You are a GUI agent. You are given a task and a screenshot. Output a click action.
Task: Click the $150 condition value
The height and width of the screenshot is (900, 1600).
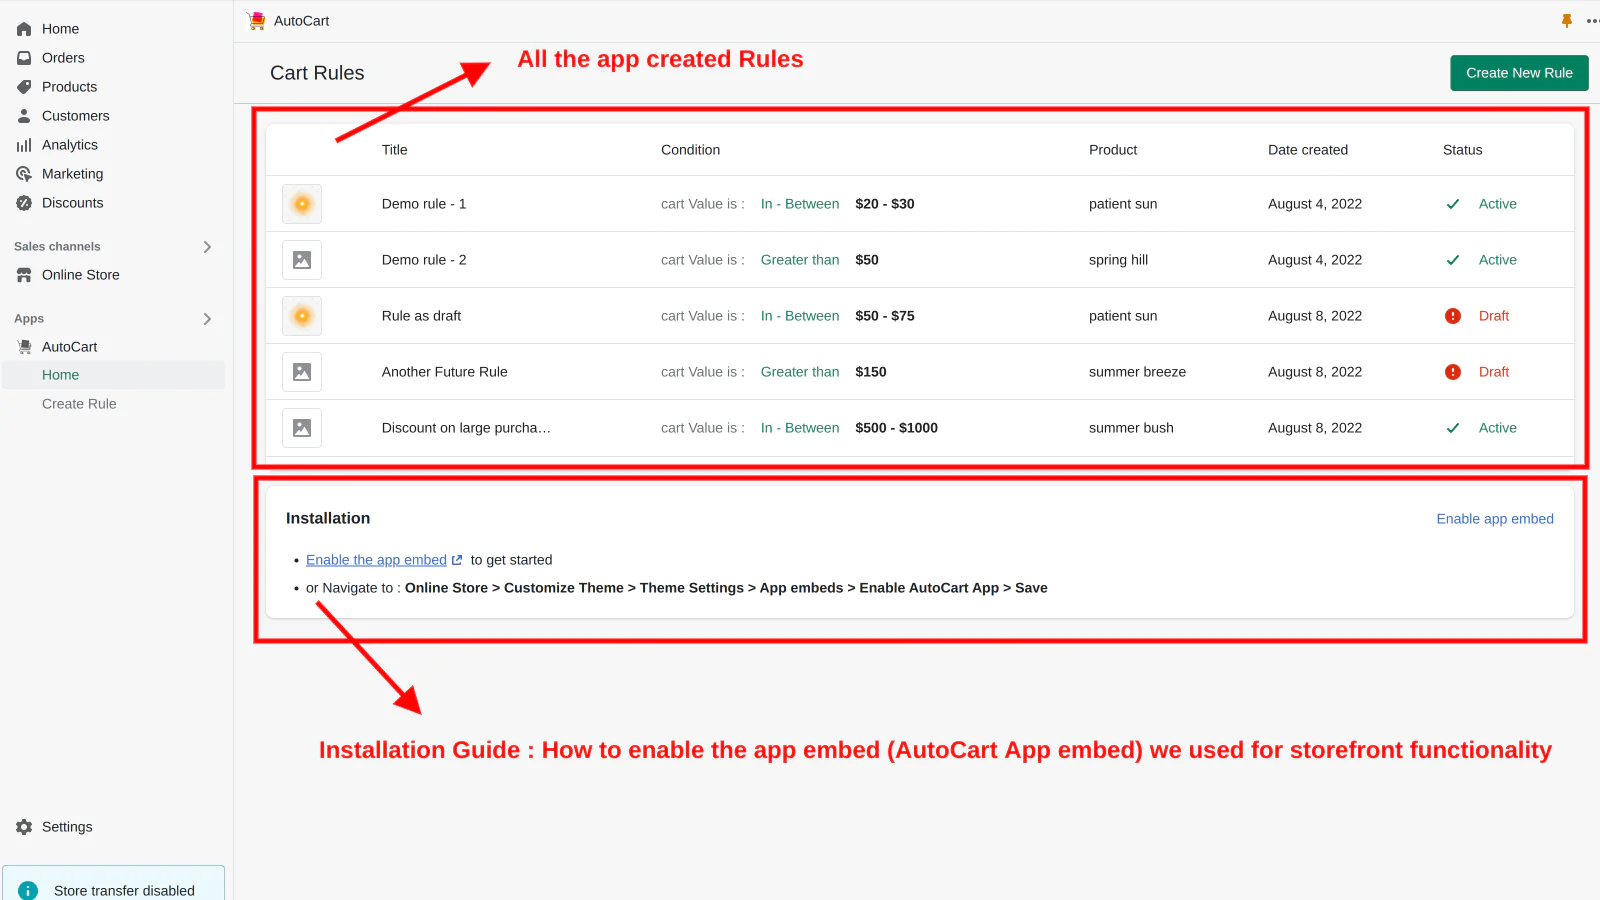(871, 372)
